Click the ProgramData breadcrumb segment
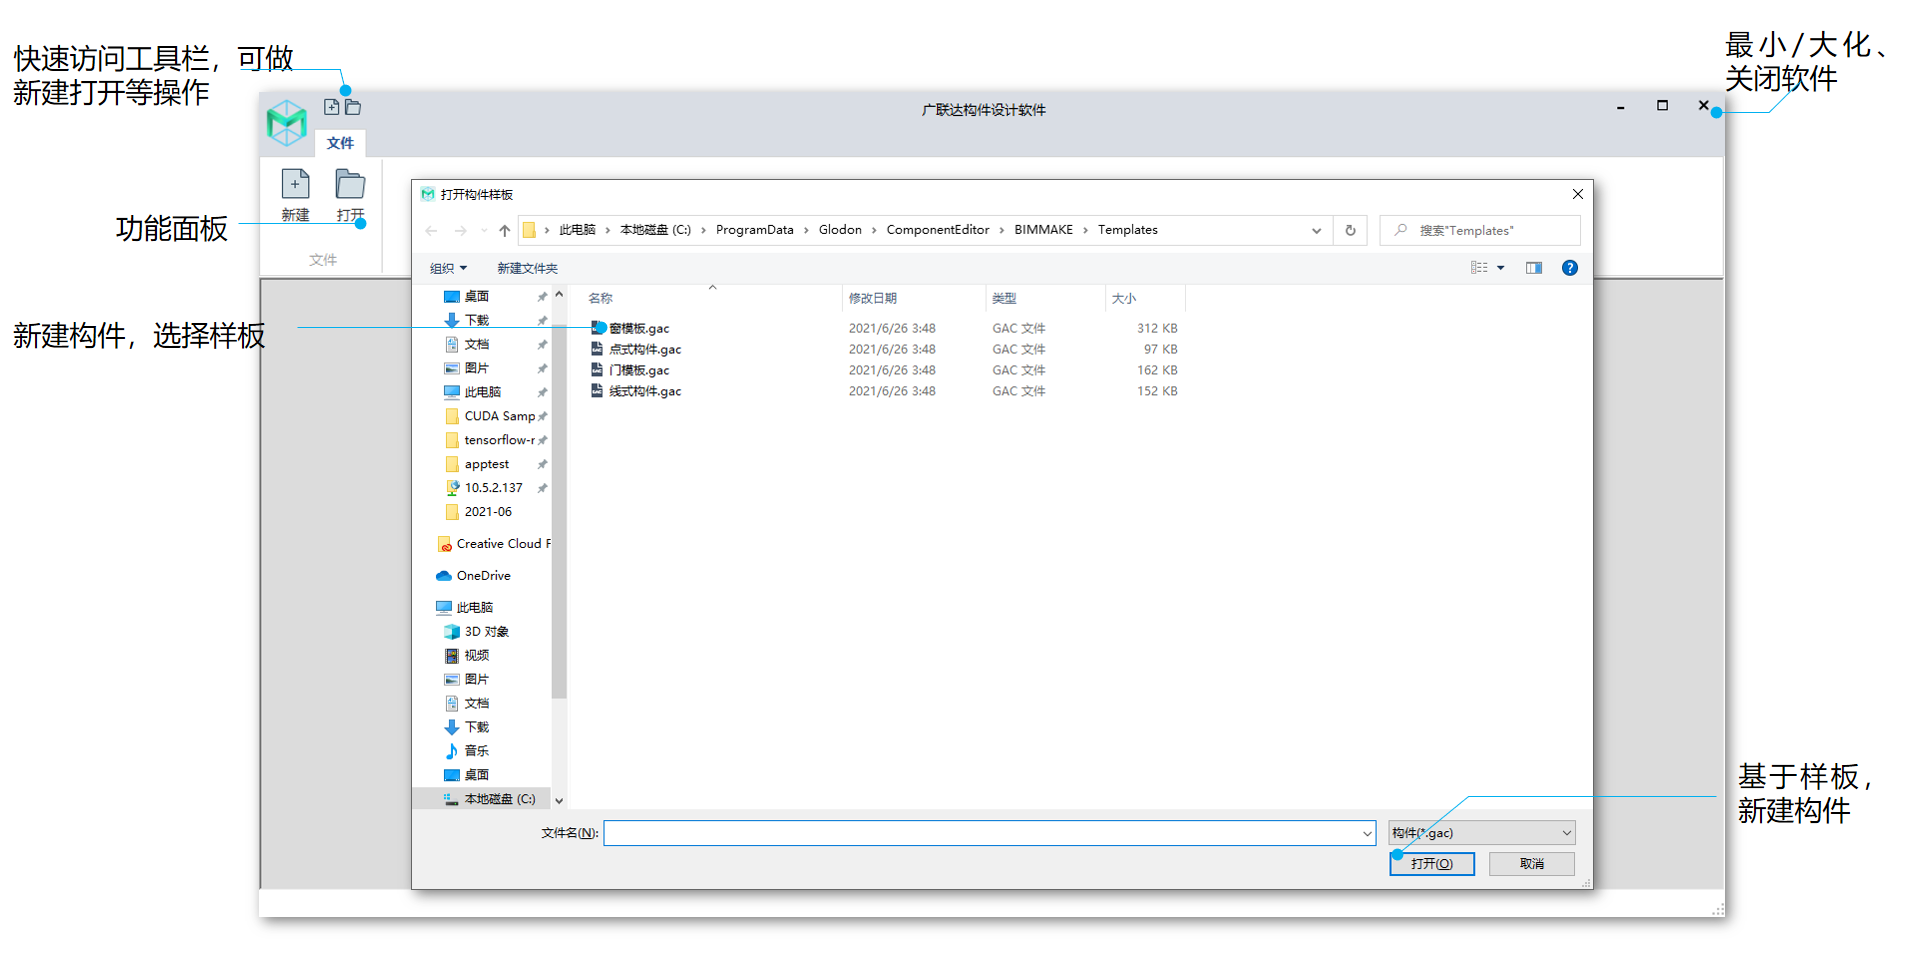 coord(754,230)
